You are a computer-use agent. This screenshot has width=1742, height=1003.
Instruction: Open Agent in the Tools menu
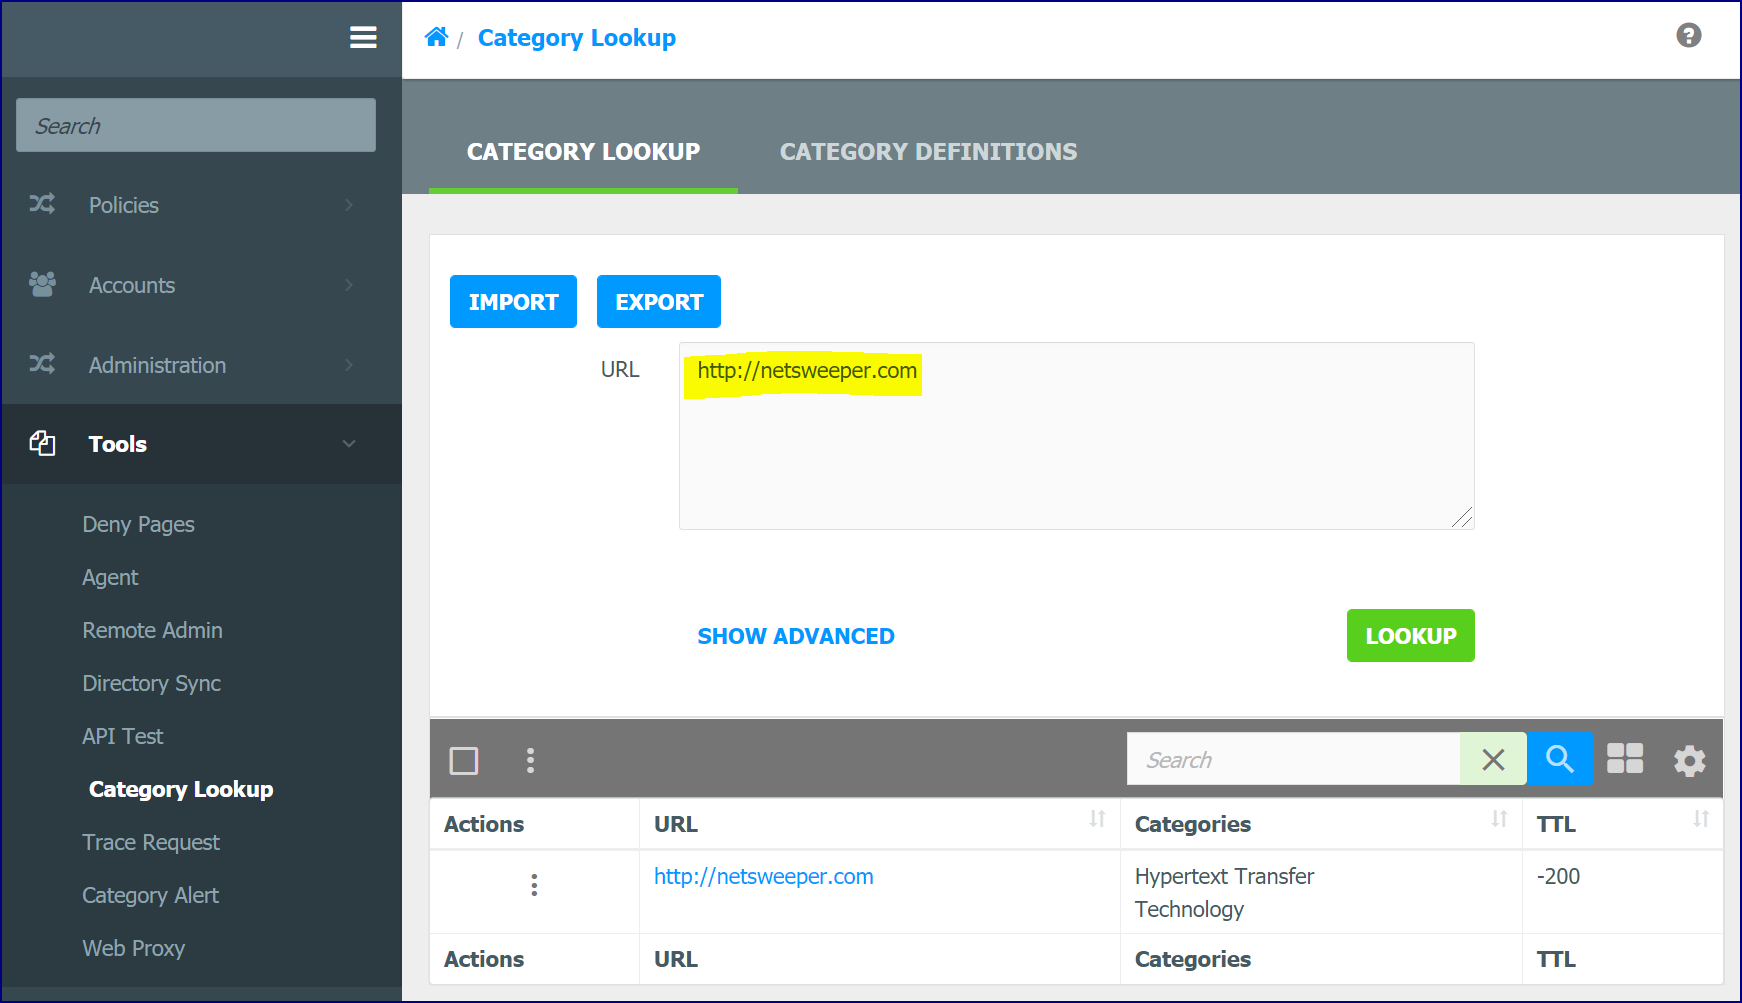[110, 577]
